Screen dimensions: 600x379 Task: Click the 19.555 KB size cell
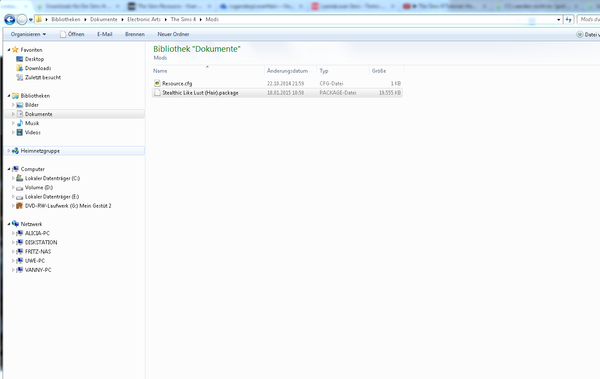point(390,93)
